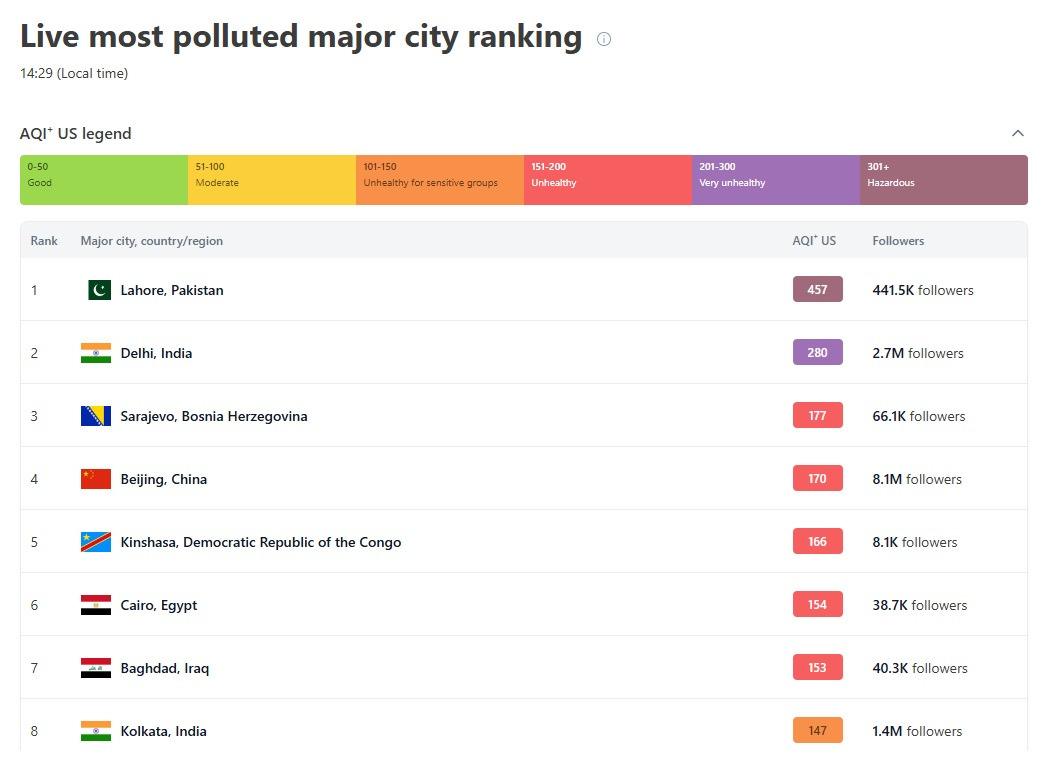Click the Bosnia Herzegovina flag icon
The width and height of the screenshot is (1044, 767).
96,416
